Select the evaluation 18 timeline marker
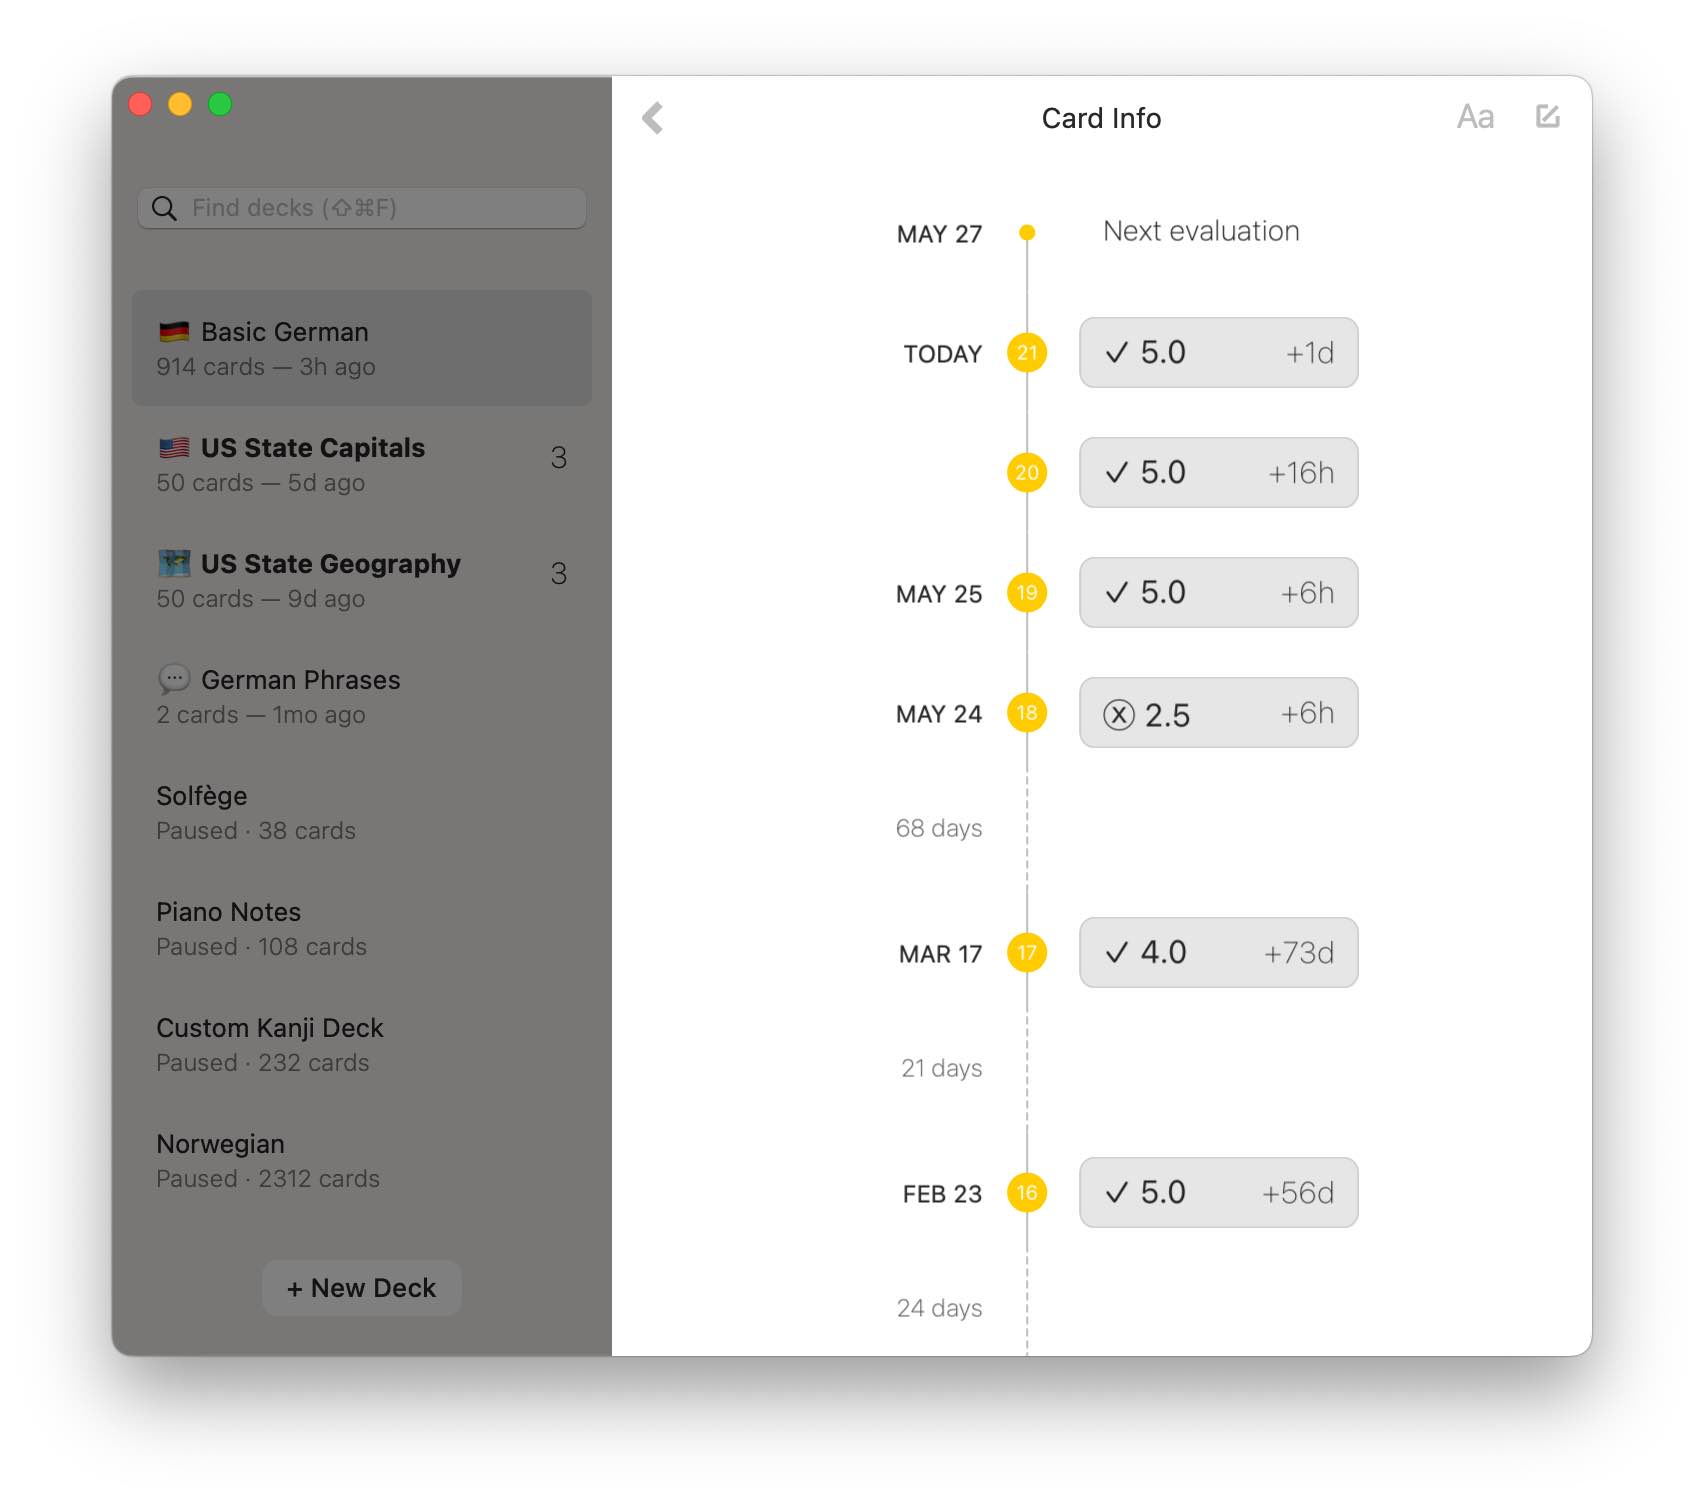Screen dimensions: 1704x1504 pos(1027,713)
